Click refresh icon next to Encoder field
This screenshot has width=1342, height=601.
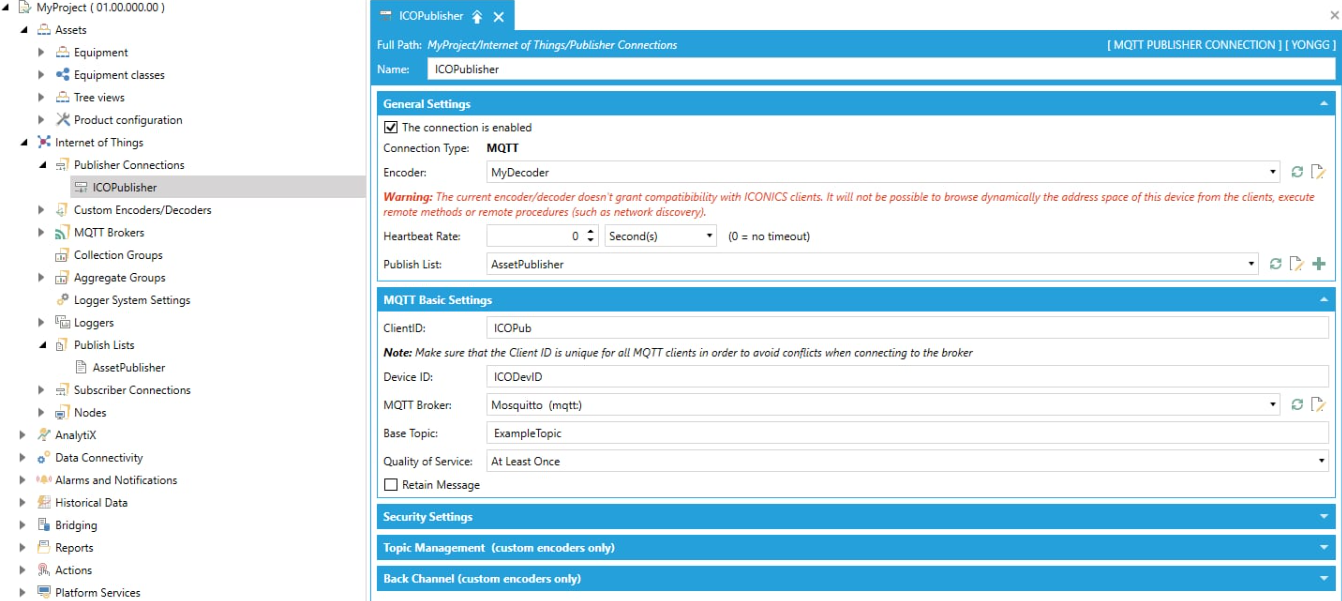pyautogui.click(x=1297, y=172)
